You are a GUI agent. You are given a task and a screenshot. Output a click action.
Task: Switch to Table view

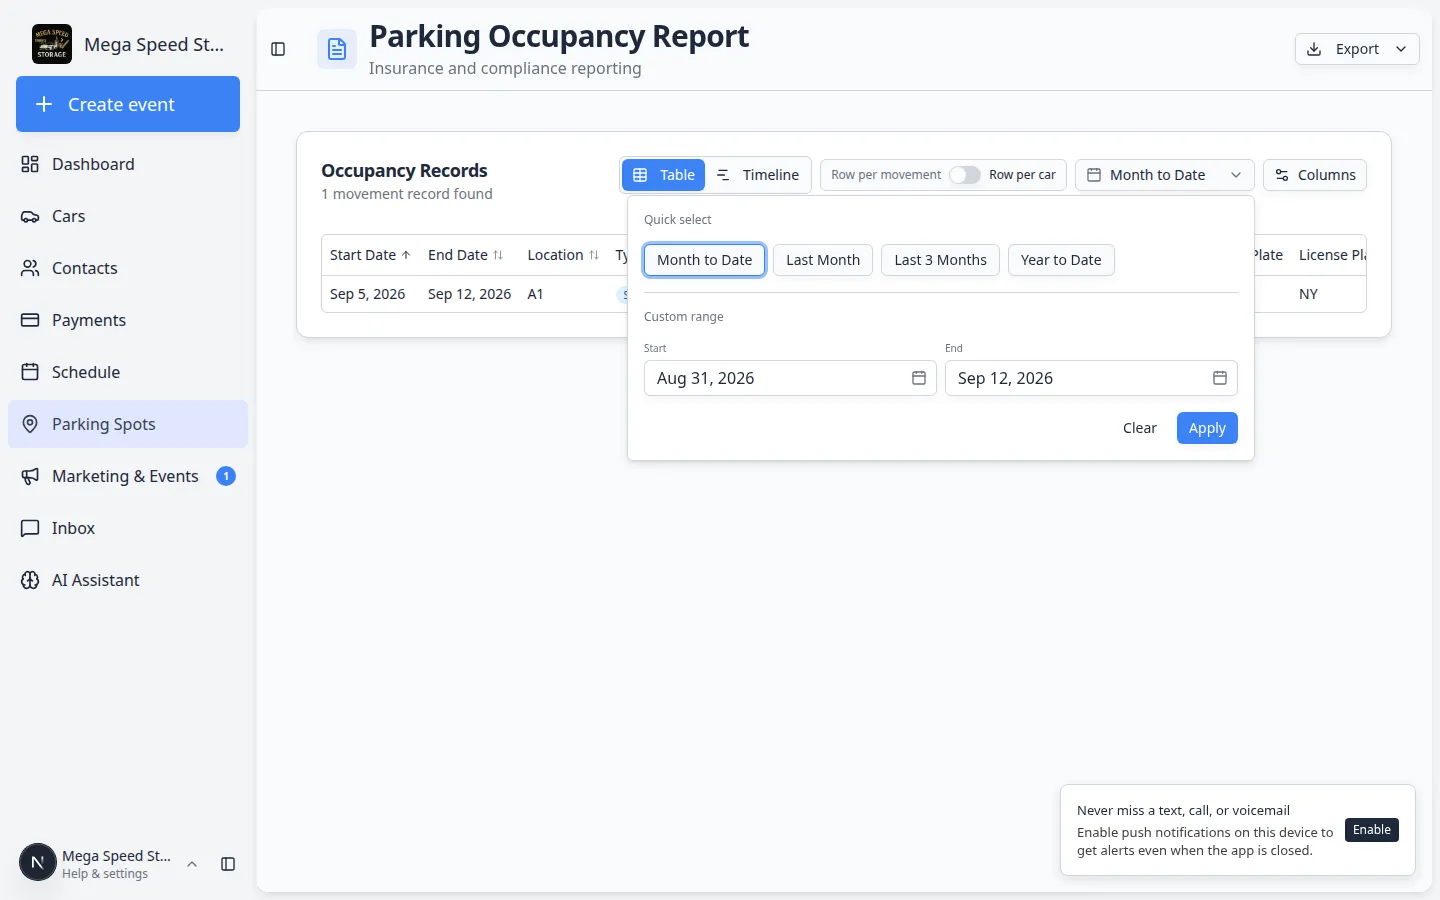[664, 175]
